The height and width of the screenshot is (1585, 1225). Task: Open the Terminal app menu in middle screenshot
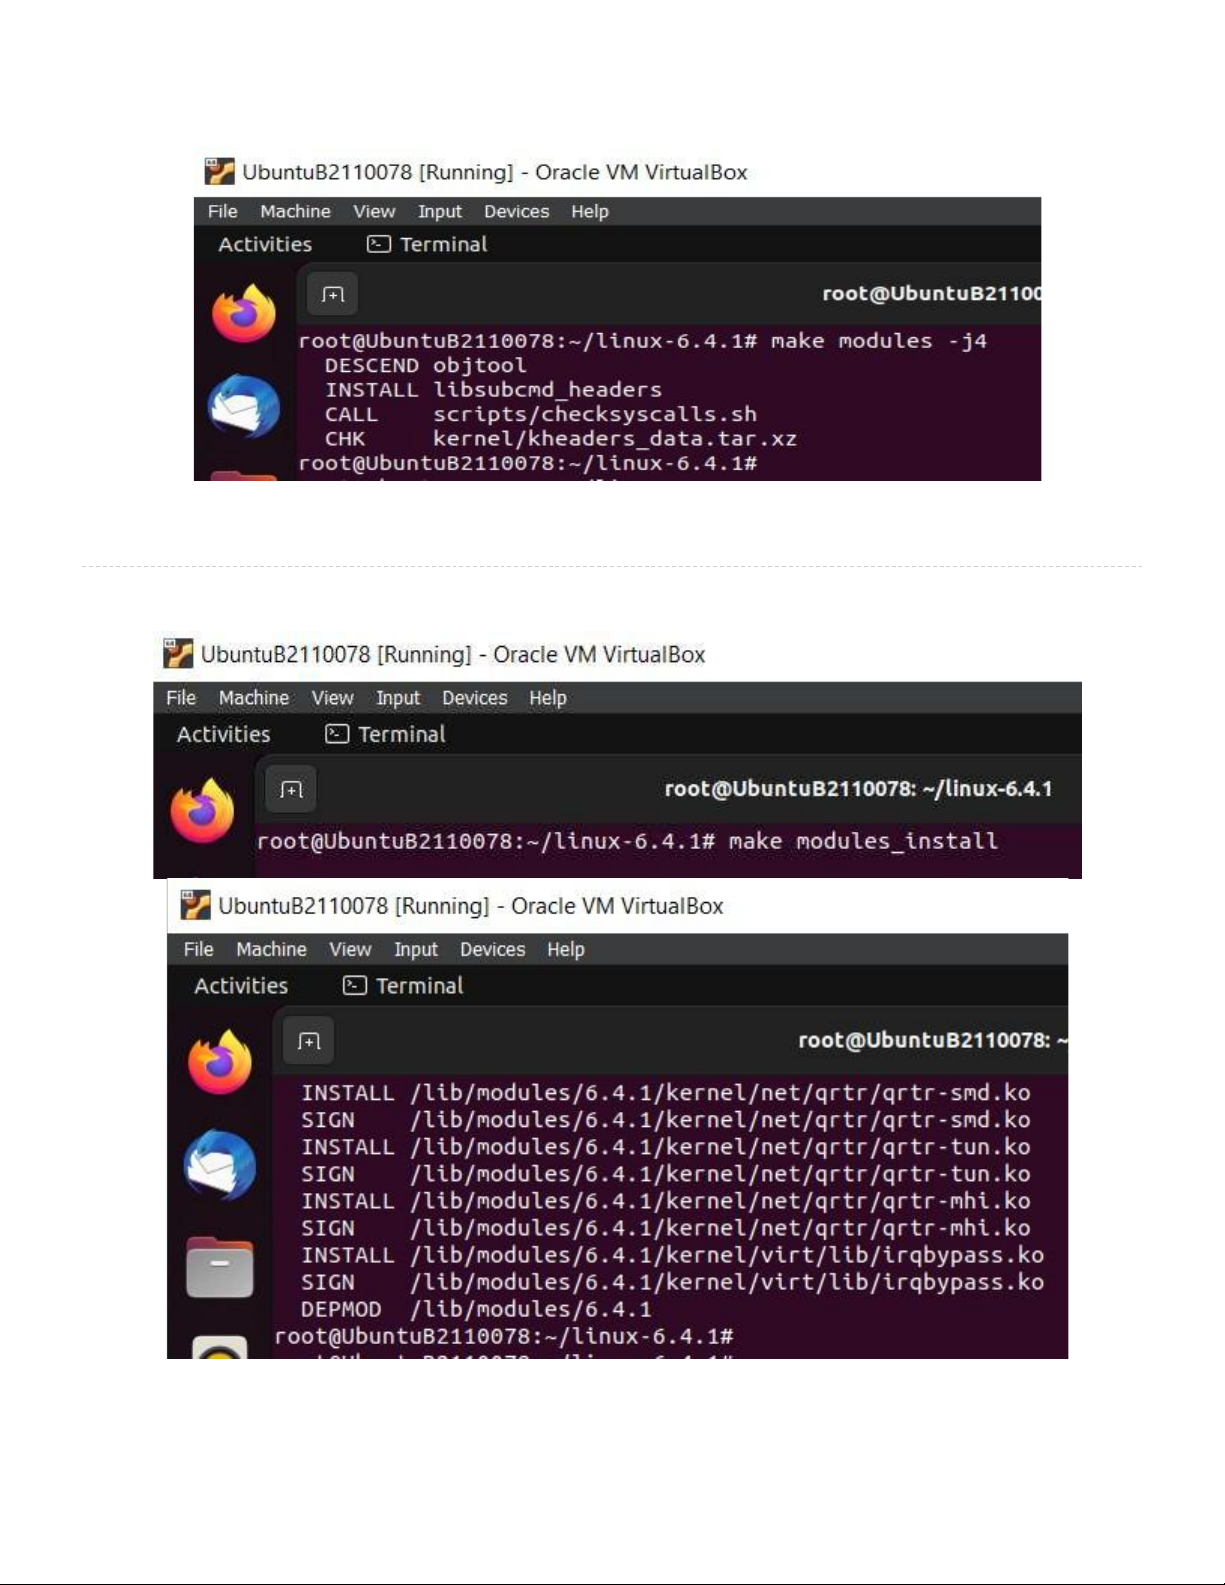coord(386,734)
